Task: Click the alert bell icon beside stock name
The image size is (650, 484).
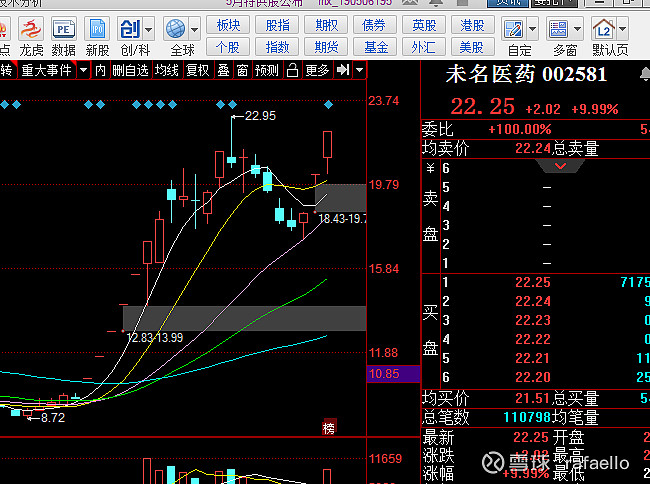Action: (x=645, y=75)
